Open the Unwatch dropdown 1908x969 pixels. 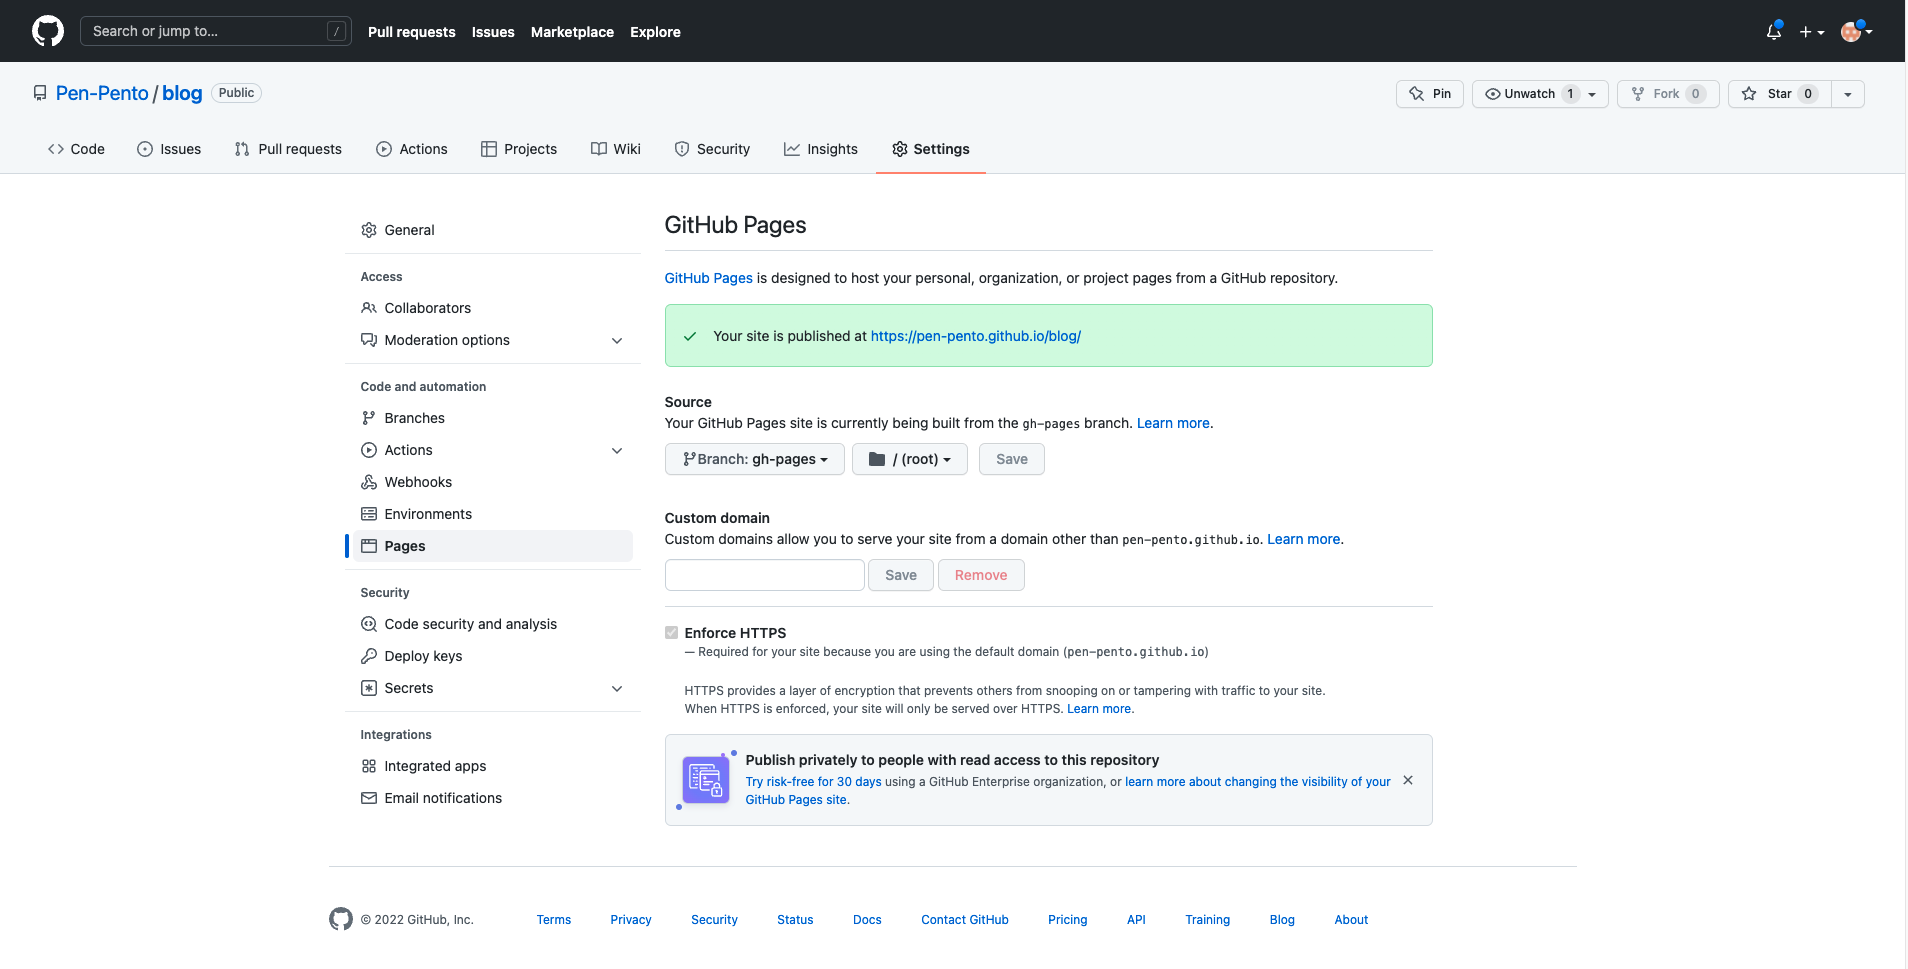pos(1540,94)
